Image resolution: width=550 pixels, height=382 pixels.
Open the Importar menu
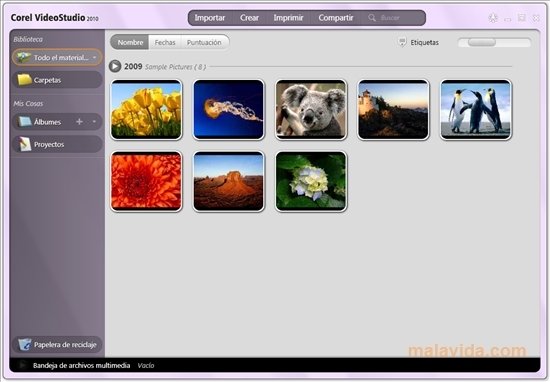210,18
